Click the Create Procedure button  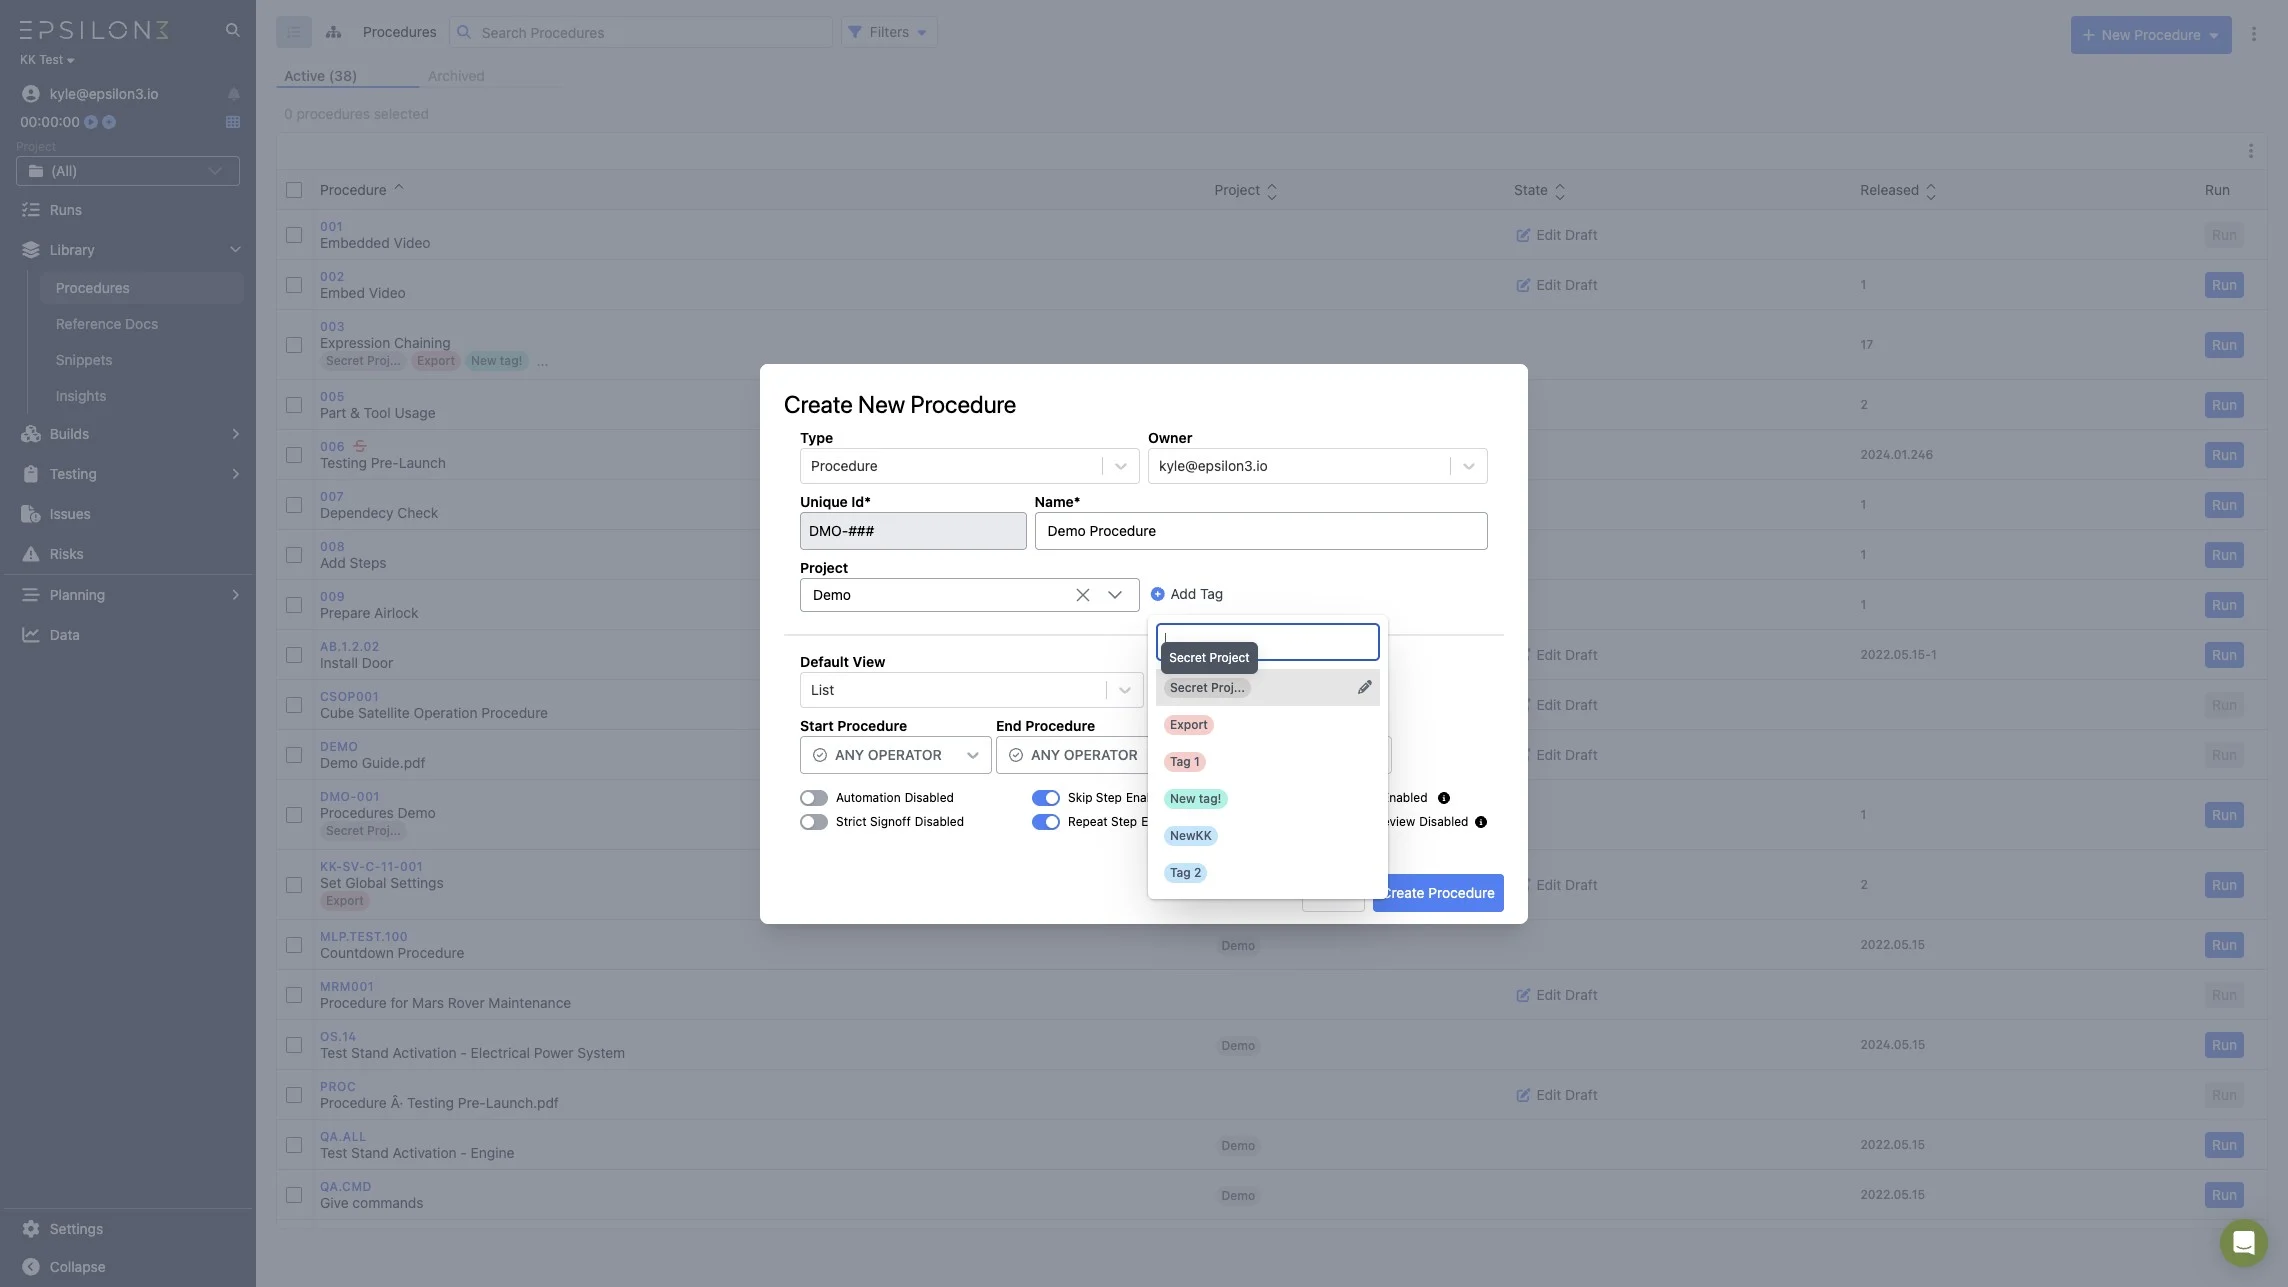pos(1438,893)
